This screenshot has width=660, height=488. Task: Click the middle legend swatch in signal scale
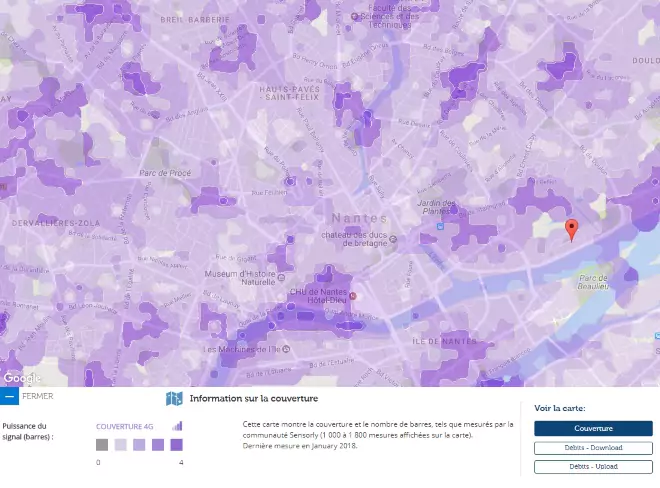click(x=139, y=445)
